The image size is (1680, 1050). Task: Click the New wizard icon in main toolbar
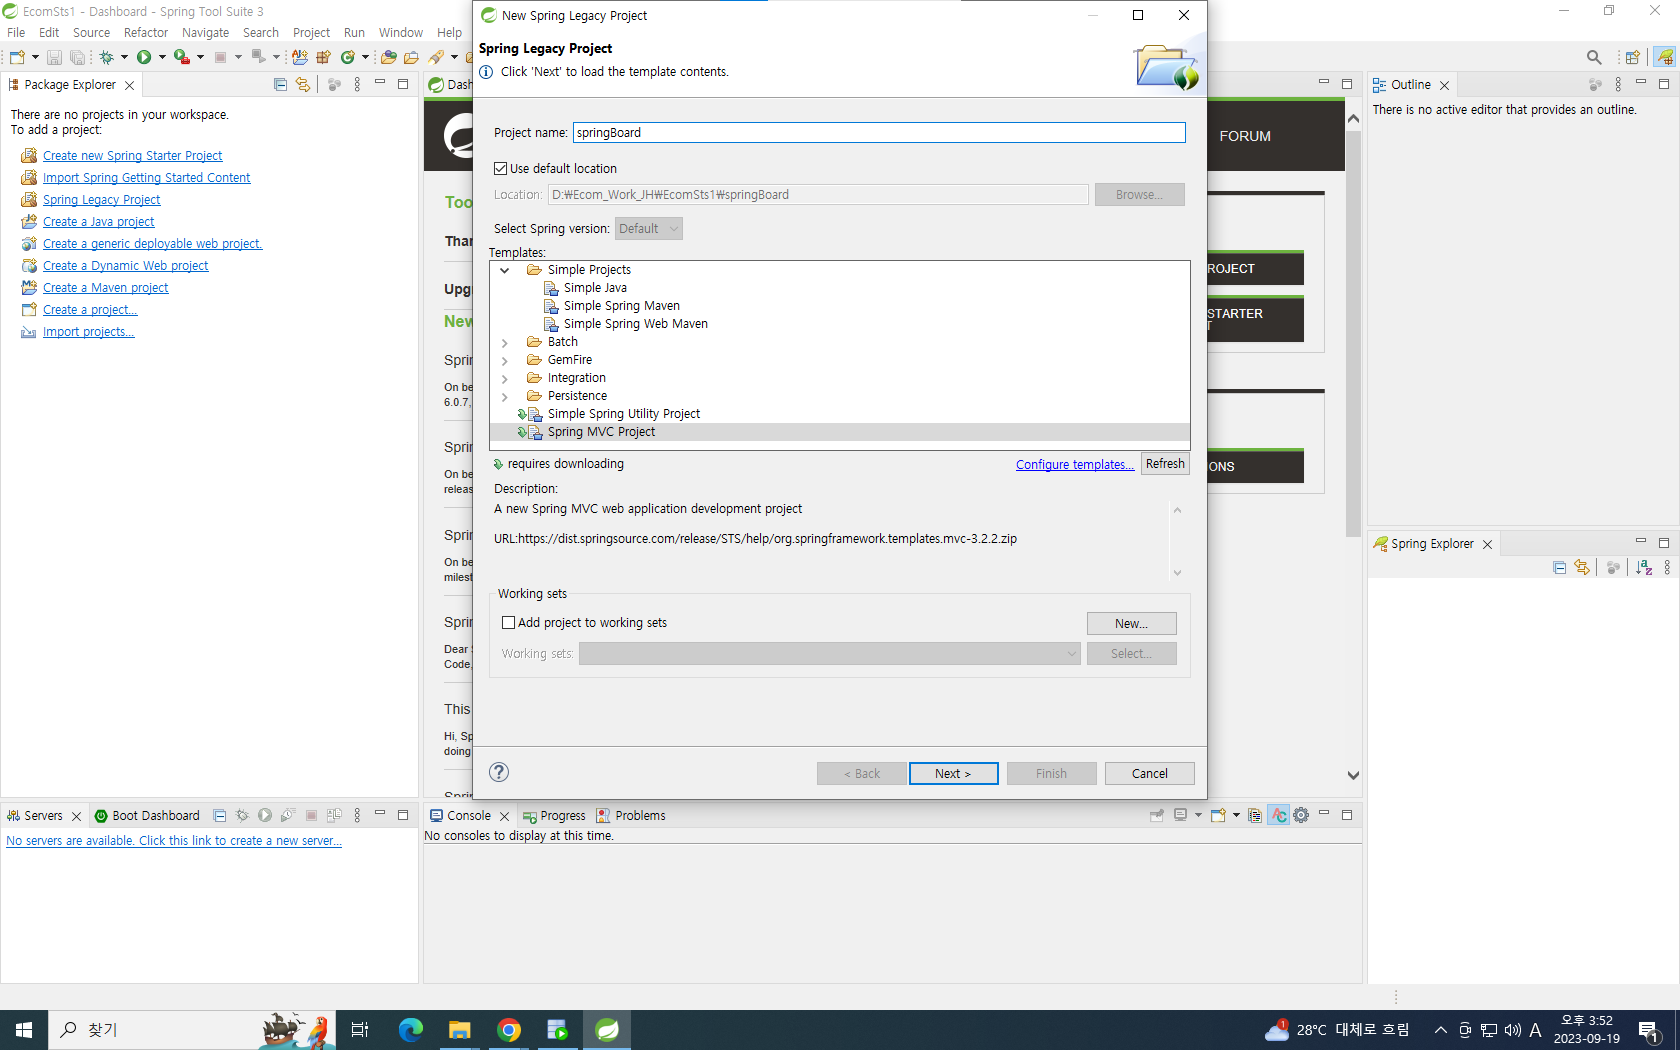17,57
